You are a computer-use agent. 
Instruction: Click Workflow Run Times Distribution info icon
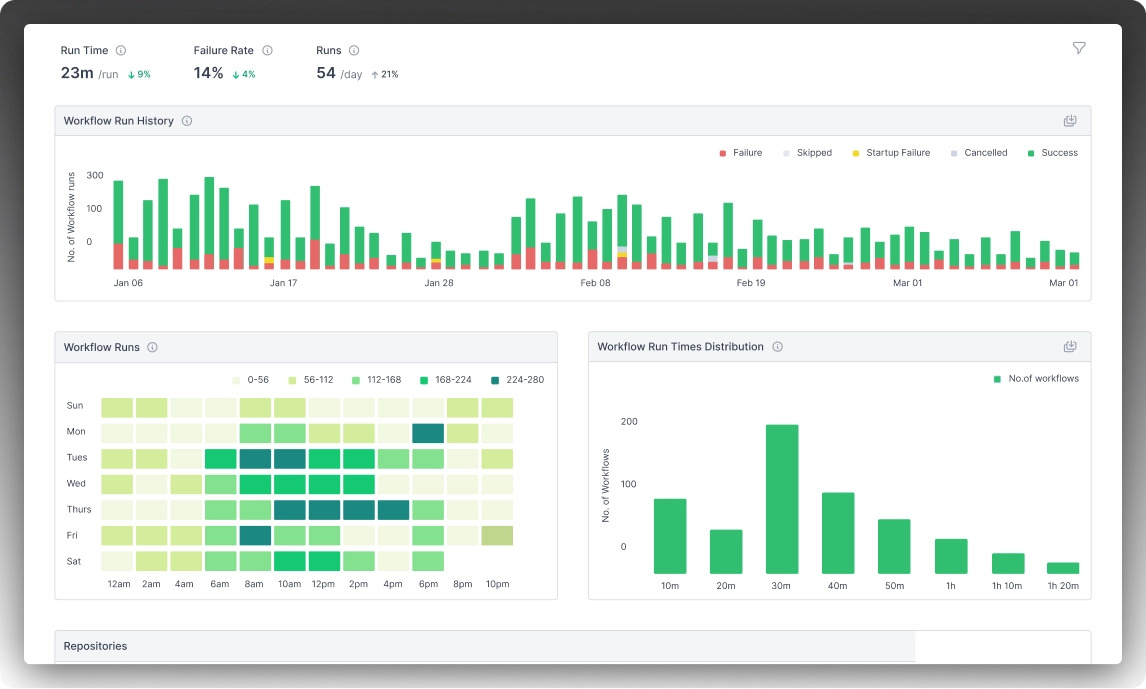(778, 347)
